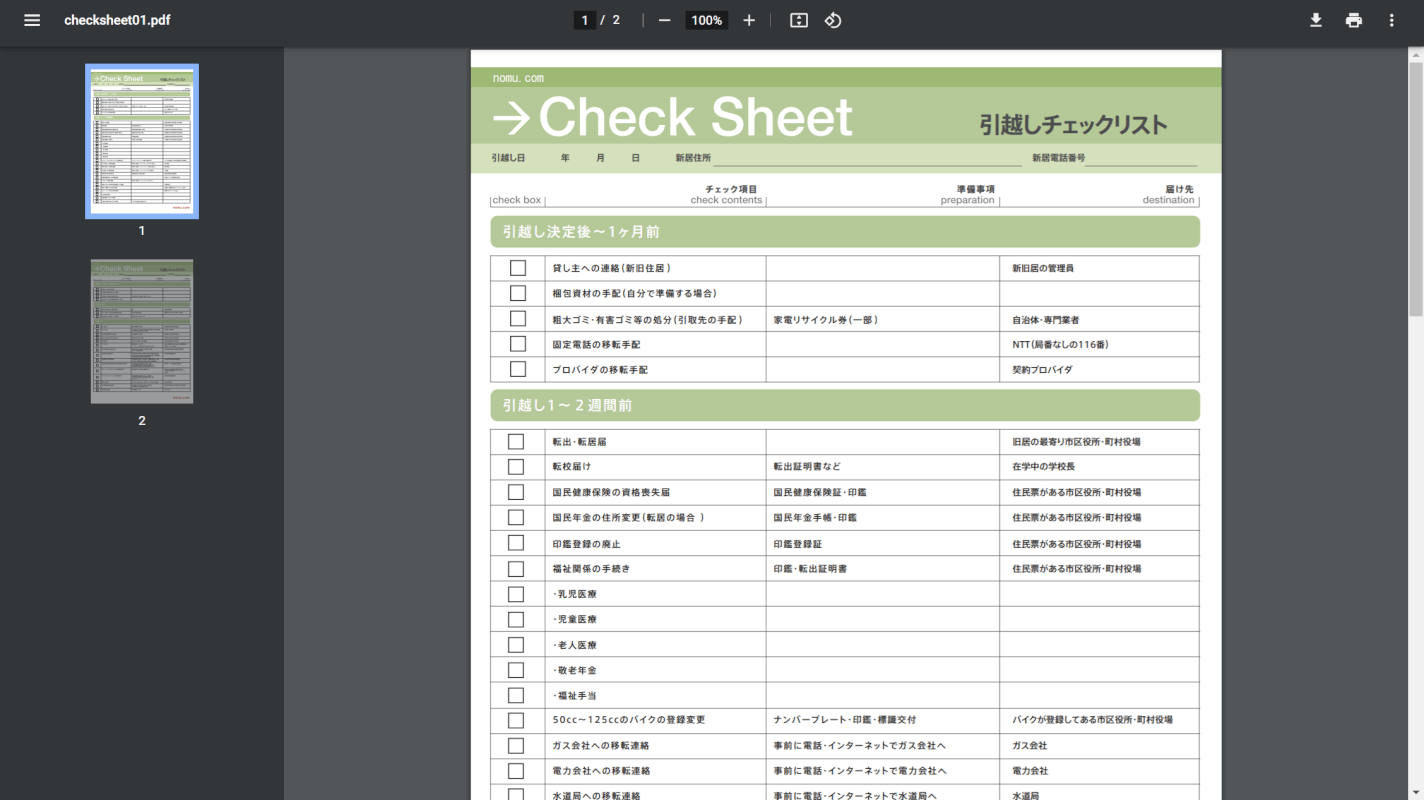Edit the current page number field
1424x800 pixels.
tap(585, 20)
